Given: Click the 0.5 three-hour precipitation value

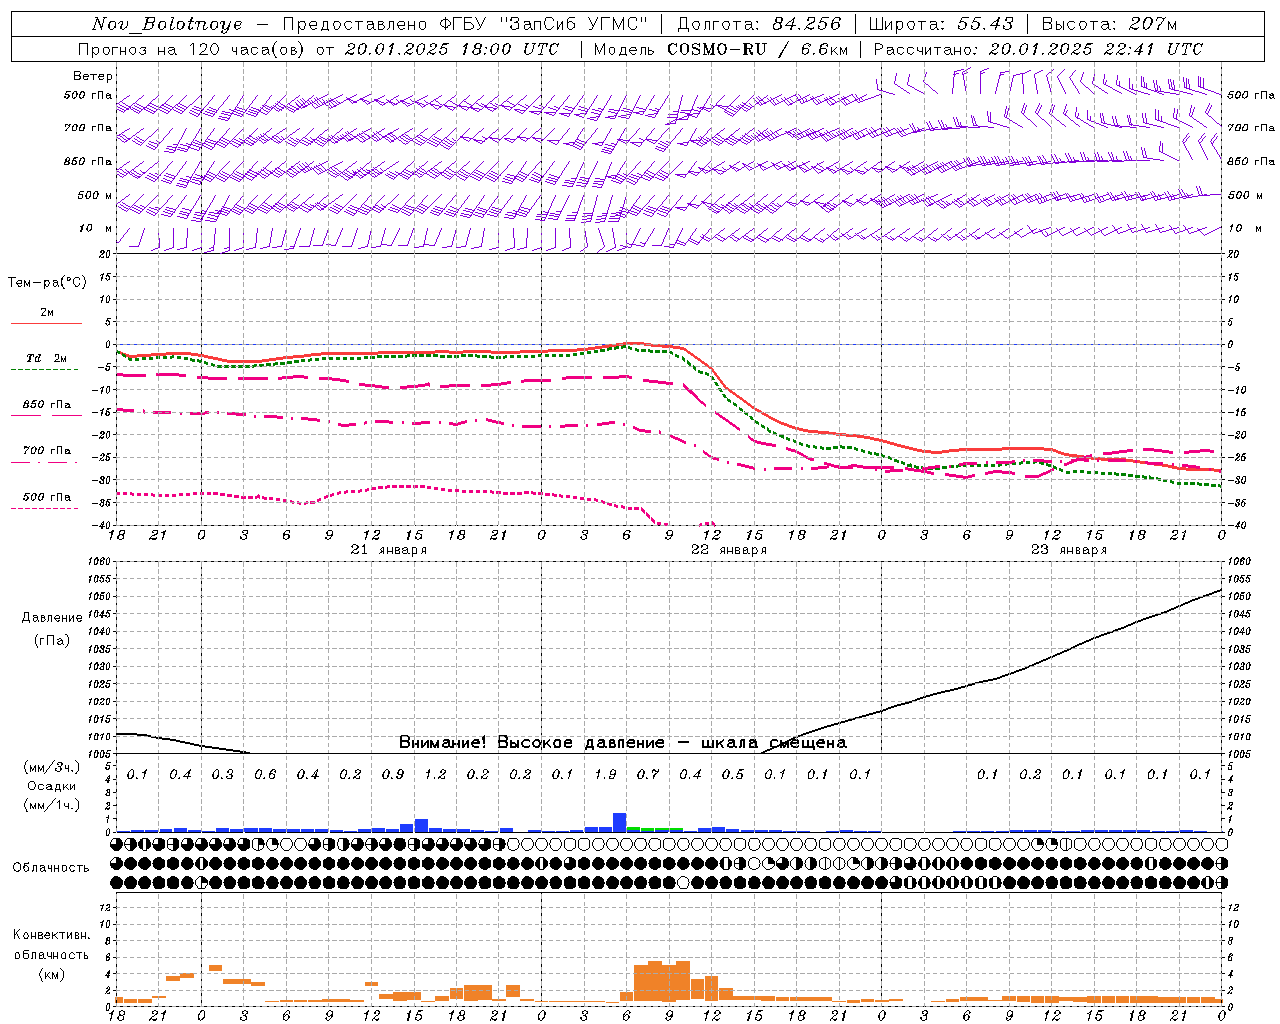Looking at the screenshot, I should [x=733, y=775].
